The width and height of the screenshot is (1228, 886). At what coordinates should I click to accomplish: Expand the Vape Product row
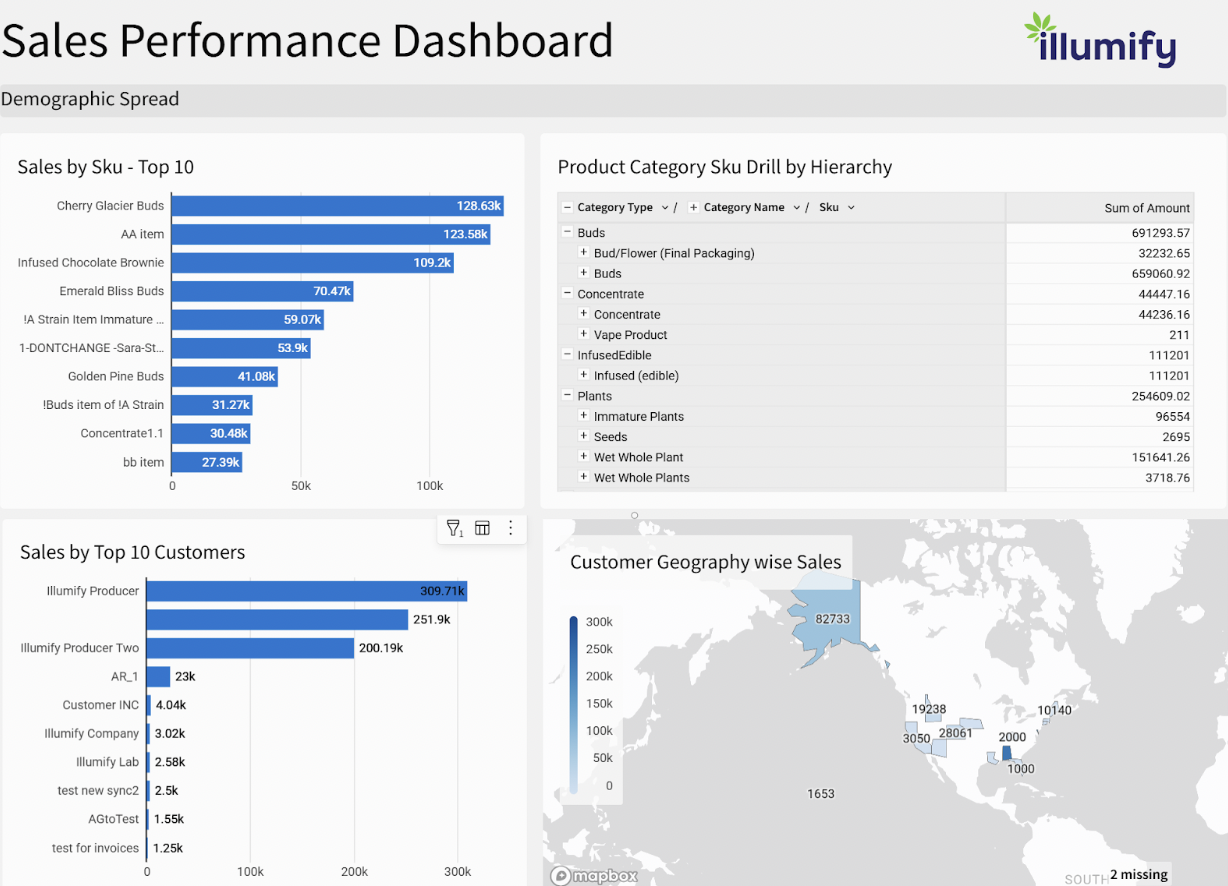(x=584, y=335)
